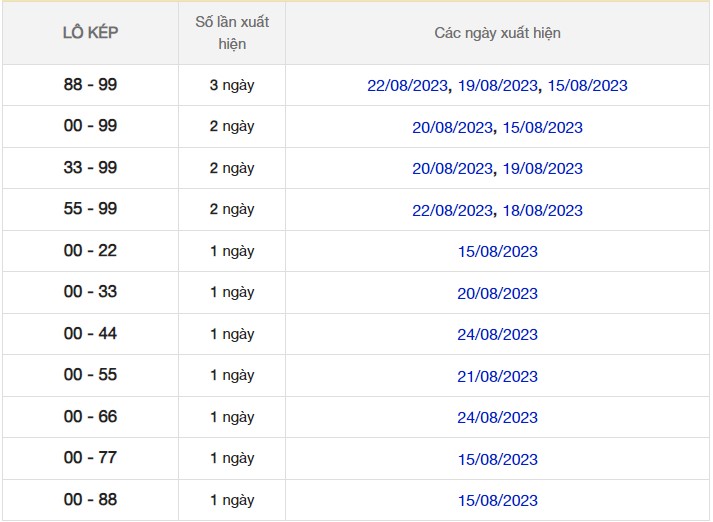Viewport: 713px width, 522px height.
Task: Open the 24/08/2023 date for 00 - 44
Action: (x=498, y=335)
